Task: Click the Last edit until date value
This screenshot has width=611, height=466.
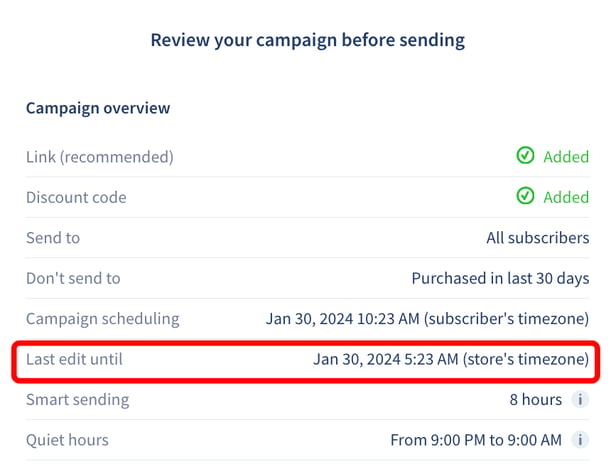Action: click(x=451, y=359)
